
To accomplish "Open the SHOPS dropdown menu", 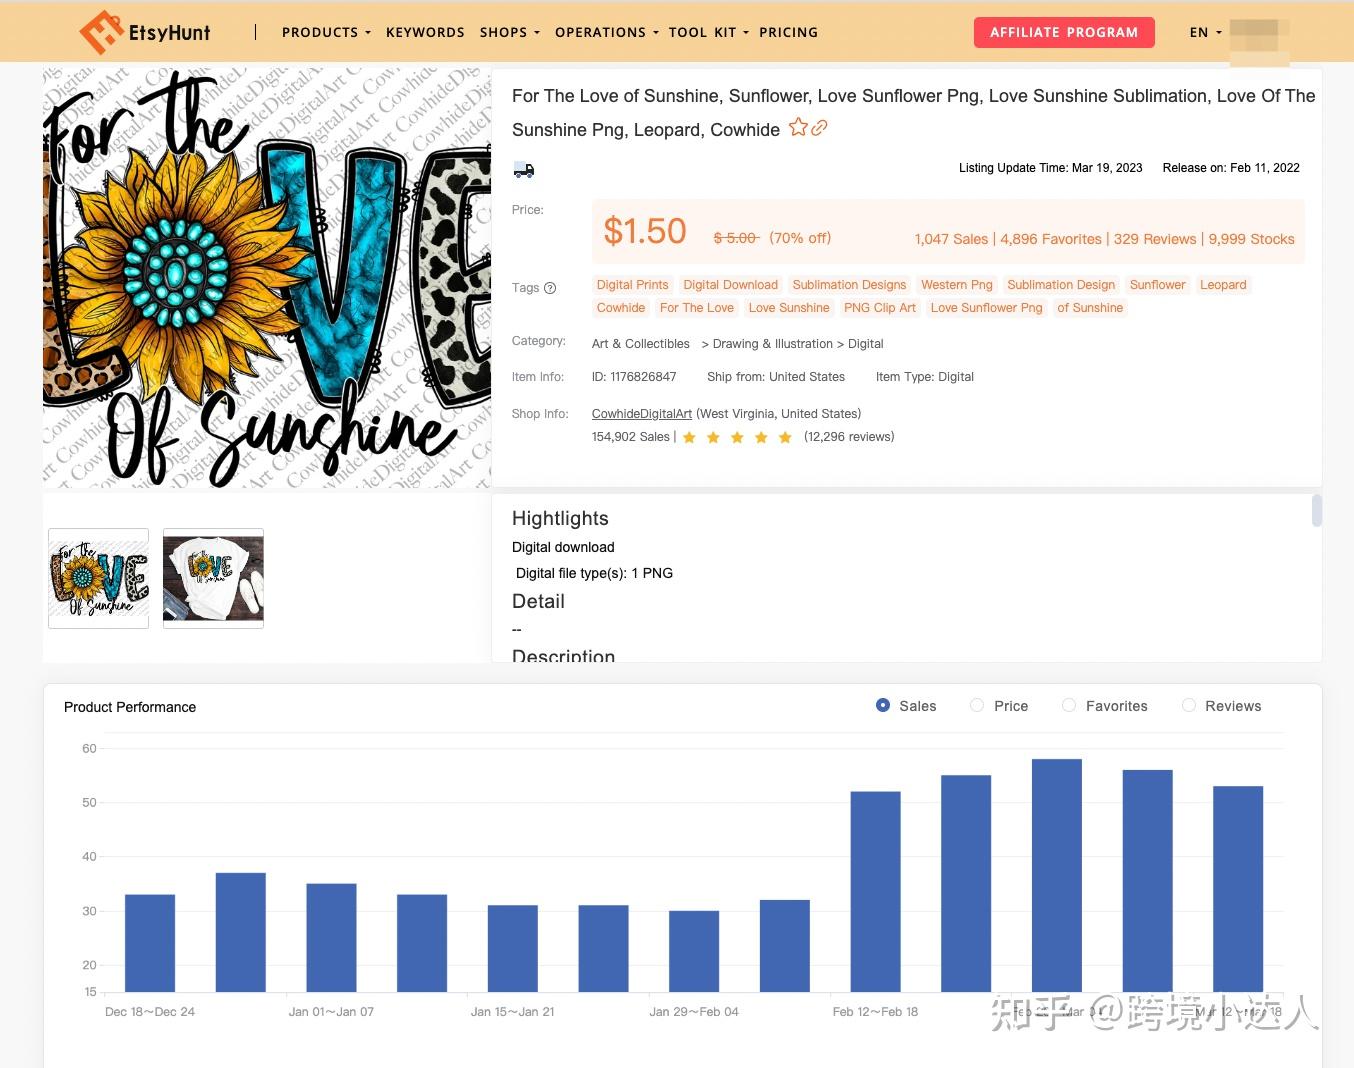I will coord(509,32).
